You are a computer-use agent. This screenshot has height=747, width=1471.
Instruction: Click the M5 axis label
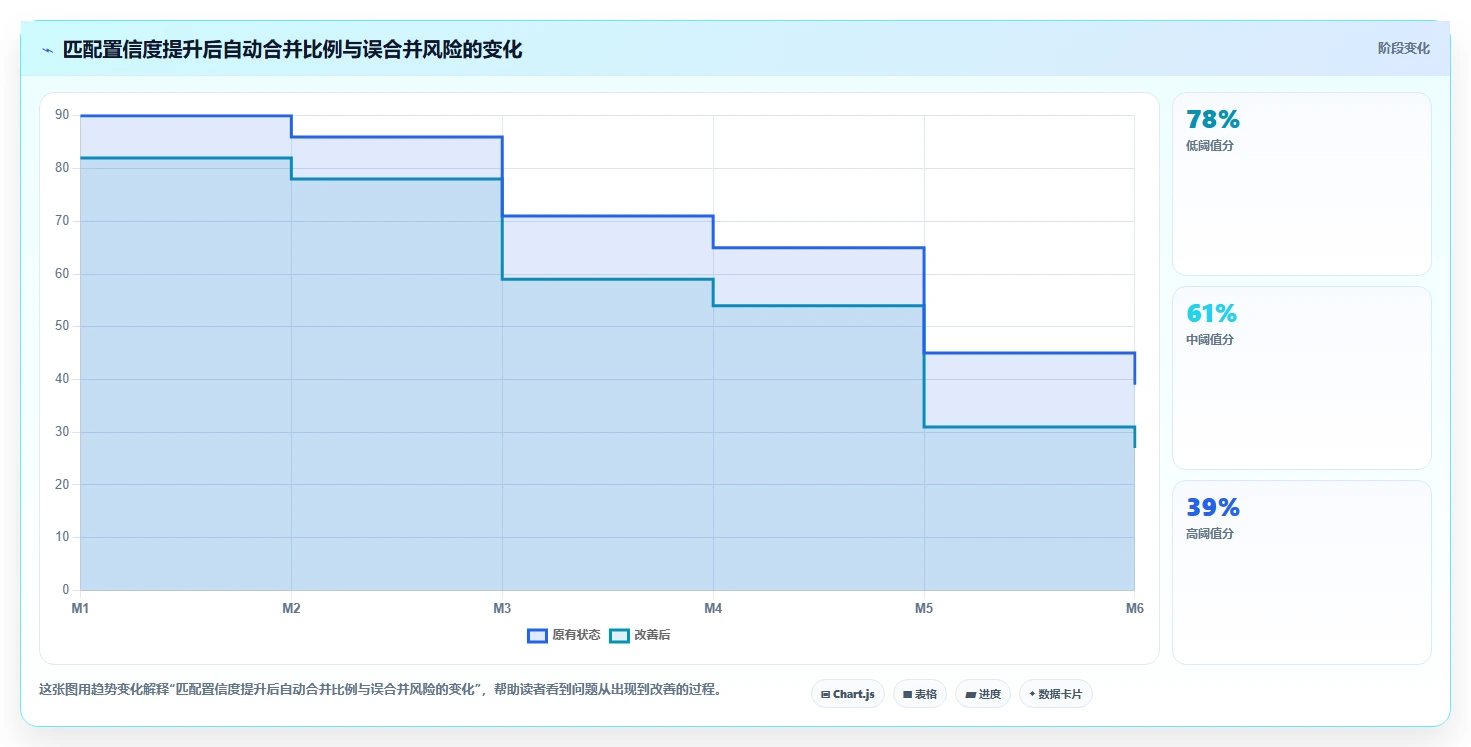[924, 608]
